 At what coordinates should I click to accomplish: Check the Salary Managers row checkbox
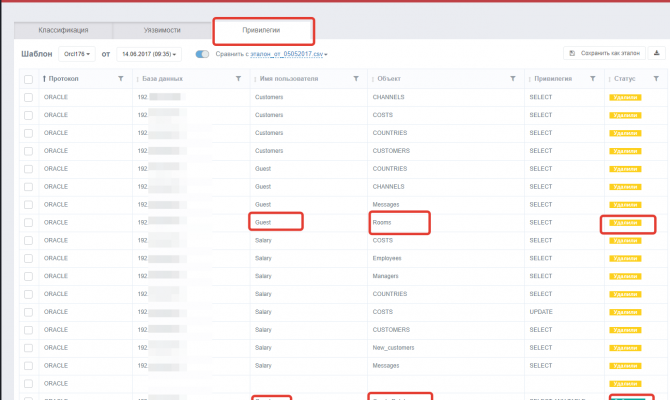(29, 276)
